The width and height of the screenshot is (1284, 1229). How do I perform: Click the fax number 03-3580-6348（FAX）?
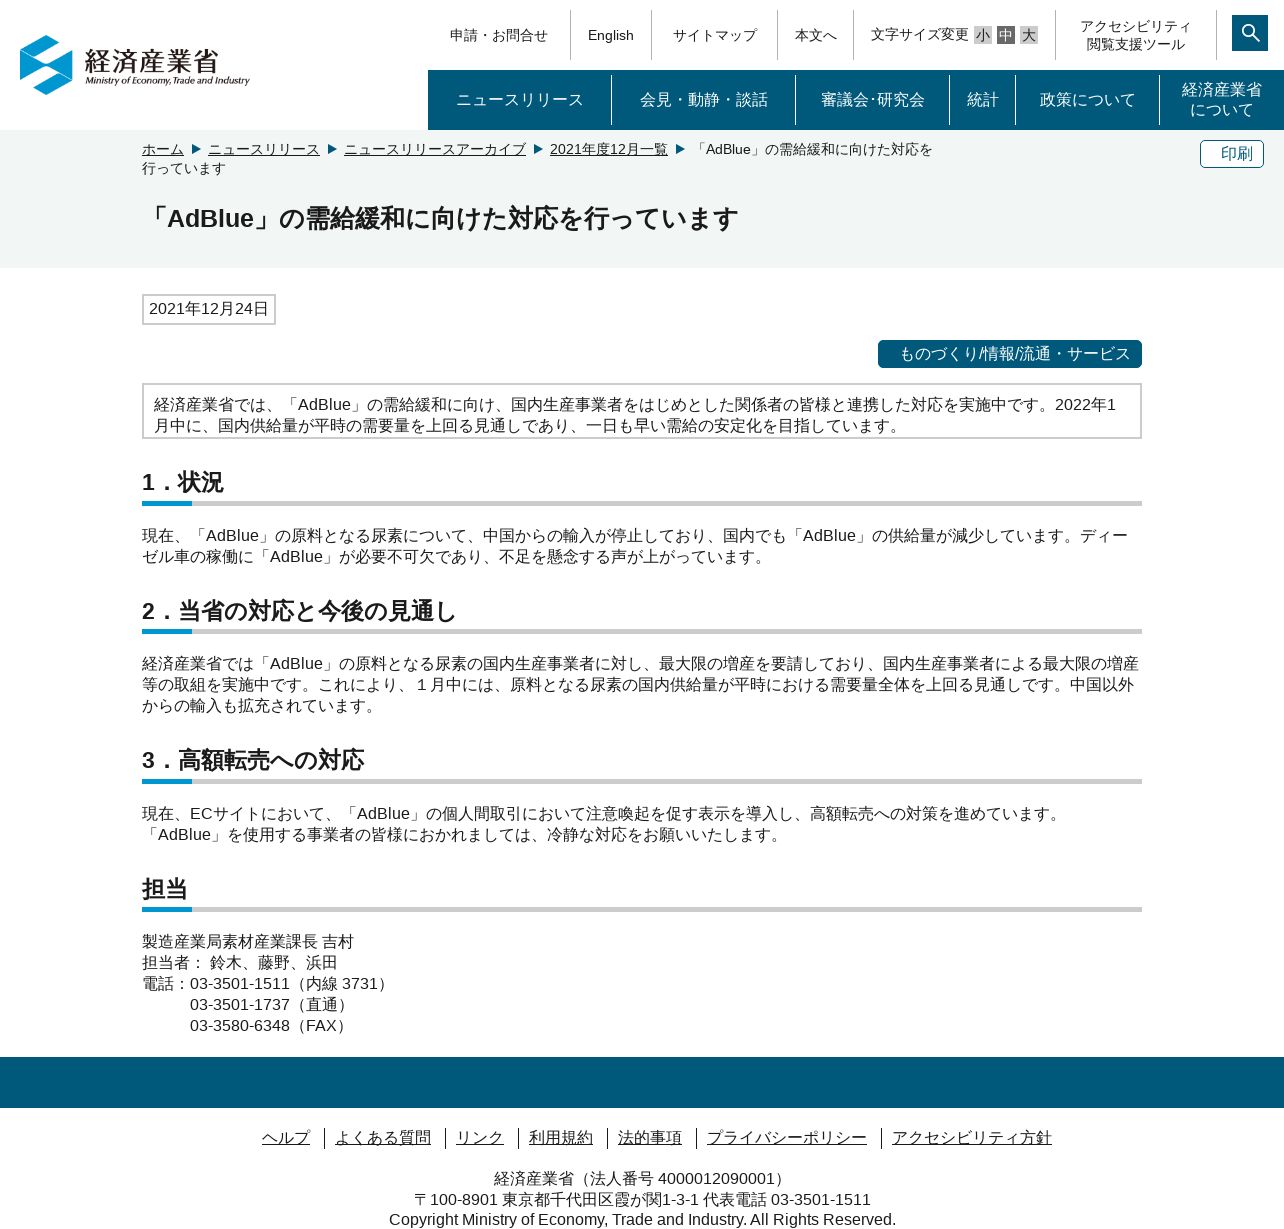tap(271, 1026)
